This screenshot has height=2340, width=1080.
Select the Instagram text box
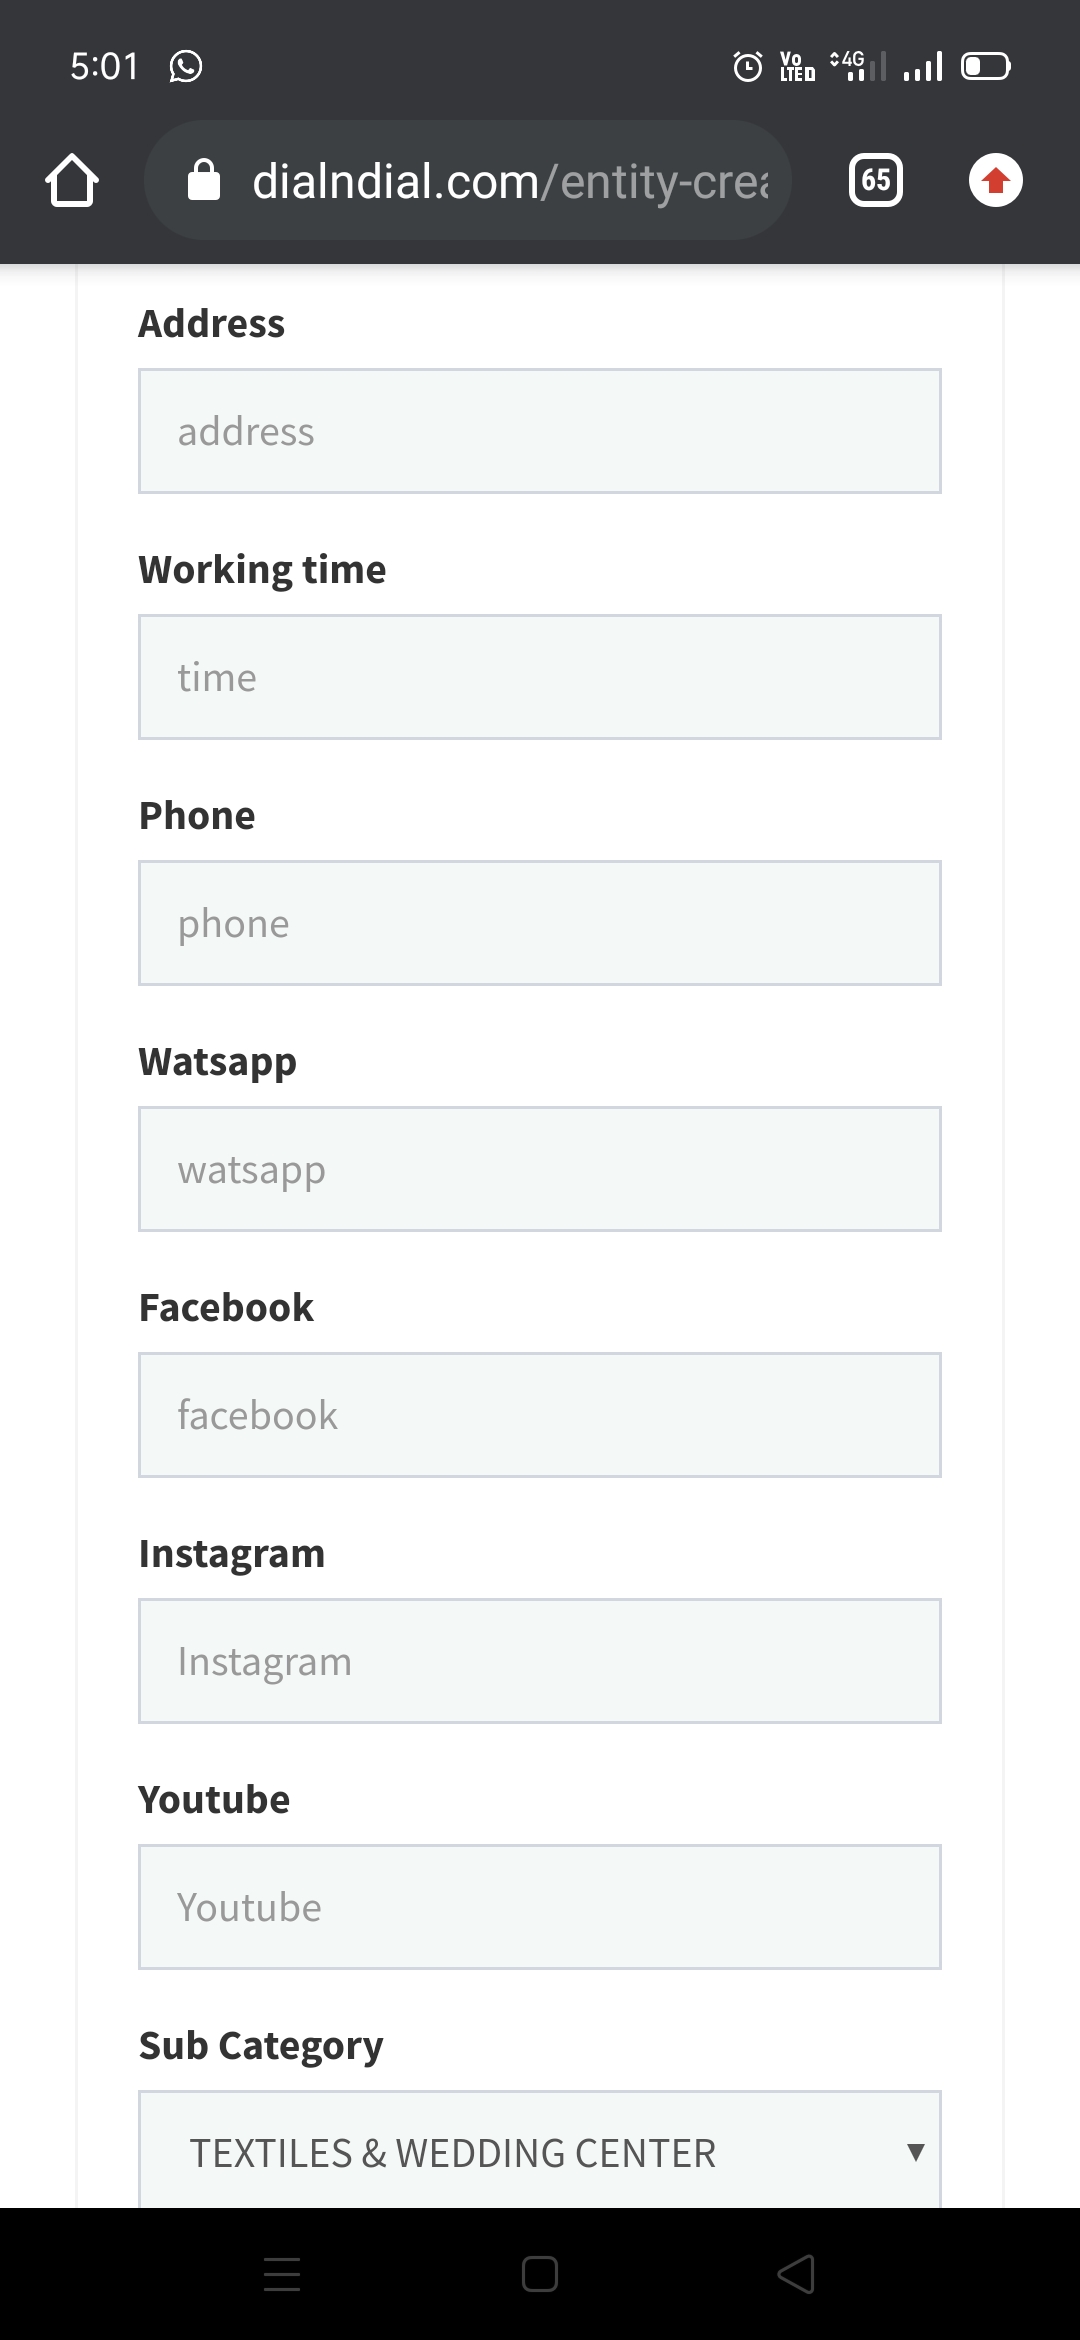click(x=540, y=1661)
